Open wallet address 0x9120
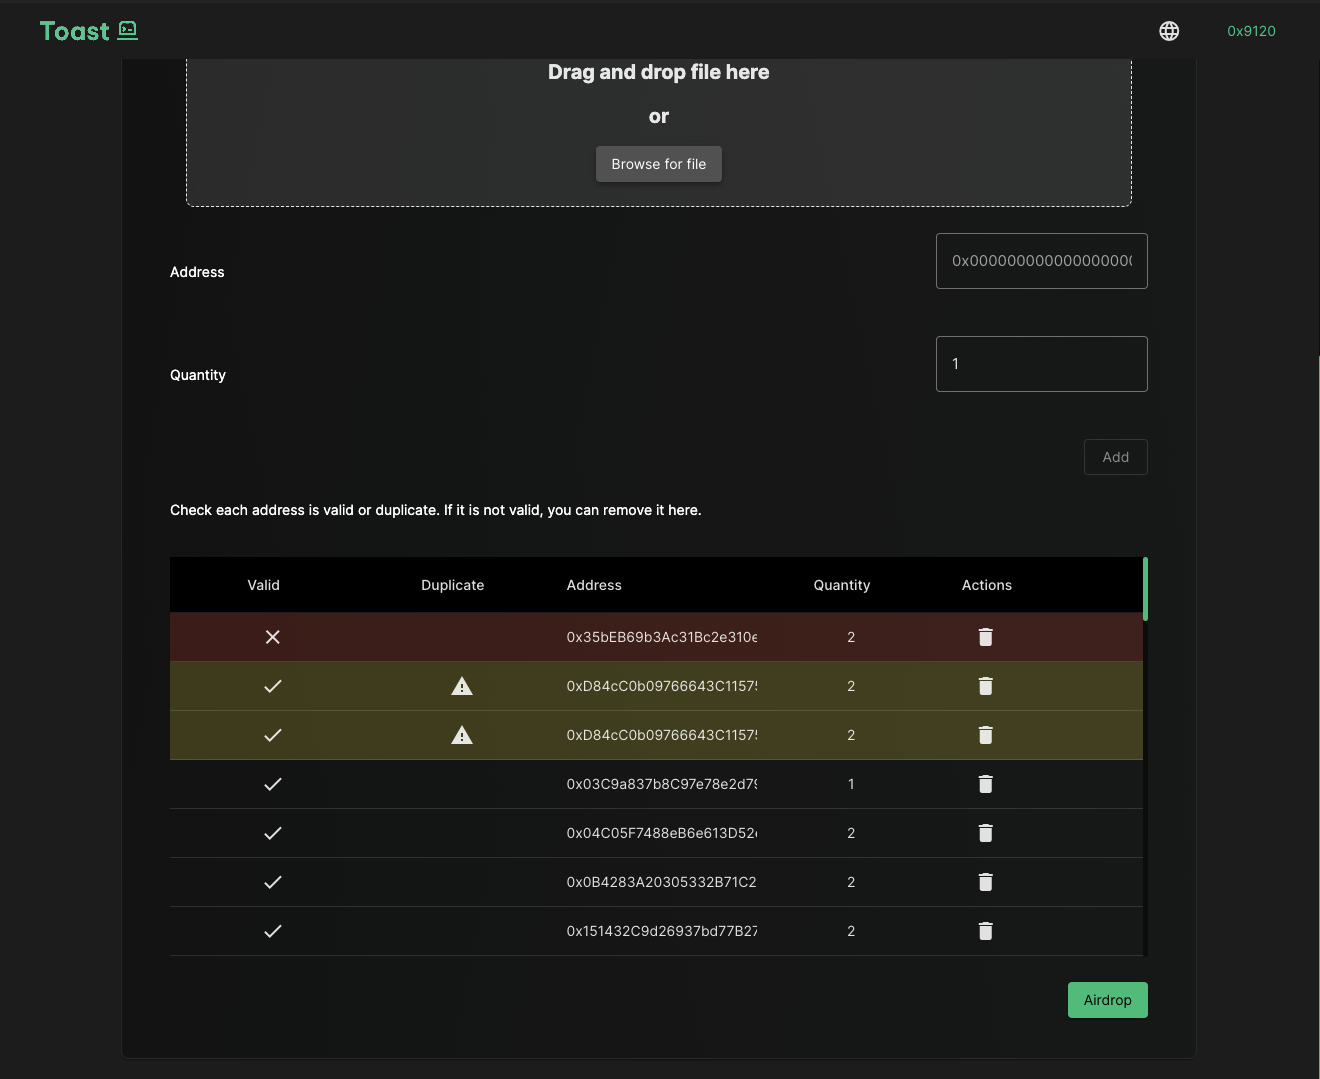Screen dimensions: 1320x1079 pyautogui.click(x=1251, y=31)
